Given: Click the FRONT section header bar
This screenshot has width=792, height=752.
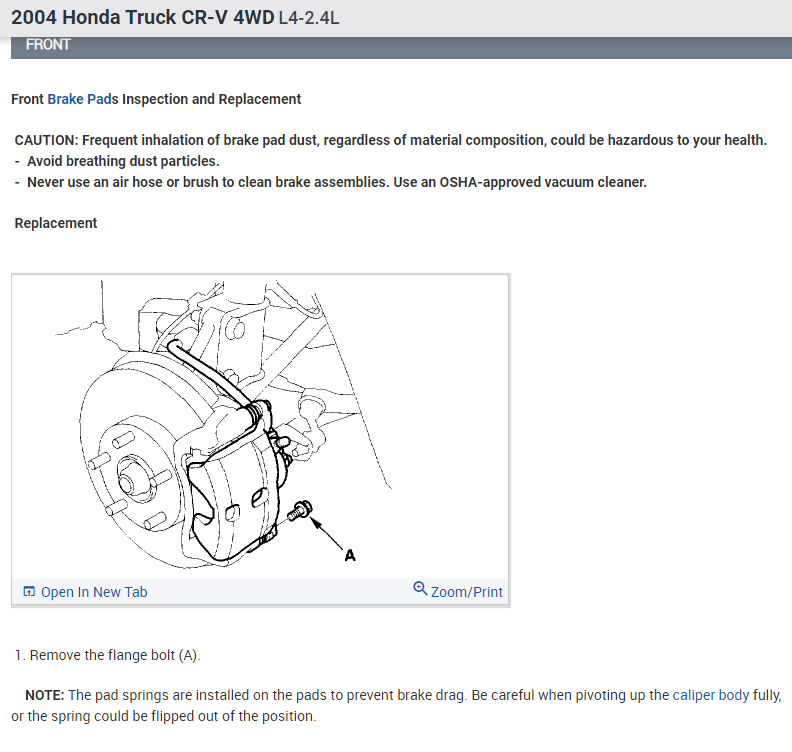Looking at the screenshot, I should pos(402,45).
